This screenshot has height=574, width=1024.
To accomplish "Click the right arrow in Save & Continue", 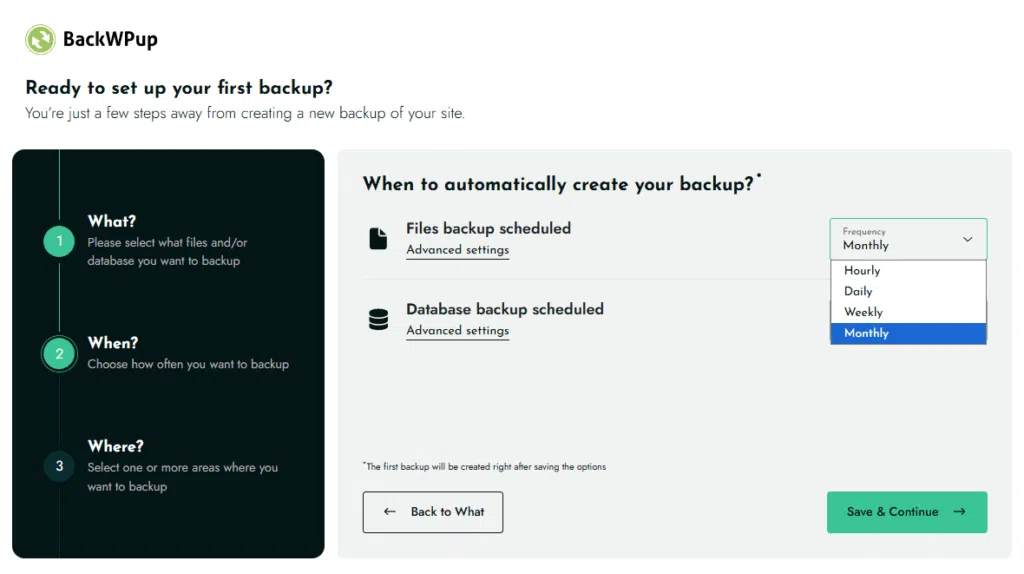I will pyautogui.click(x=959, y=512).
